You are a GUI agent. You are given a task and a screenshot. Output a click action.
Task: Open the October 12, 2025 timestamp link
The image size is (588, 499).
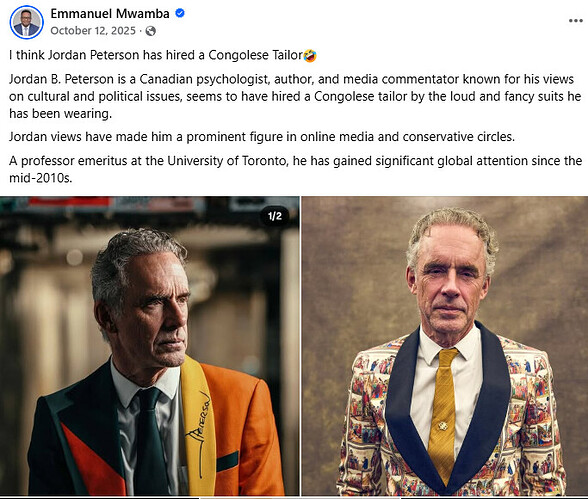[93, 31]
